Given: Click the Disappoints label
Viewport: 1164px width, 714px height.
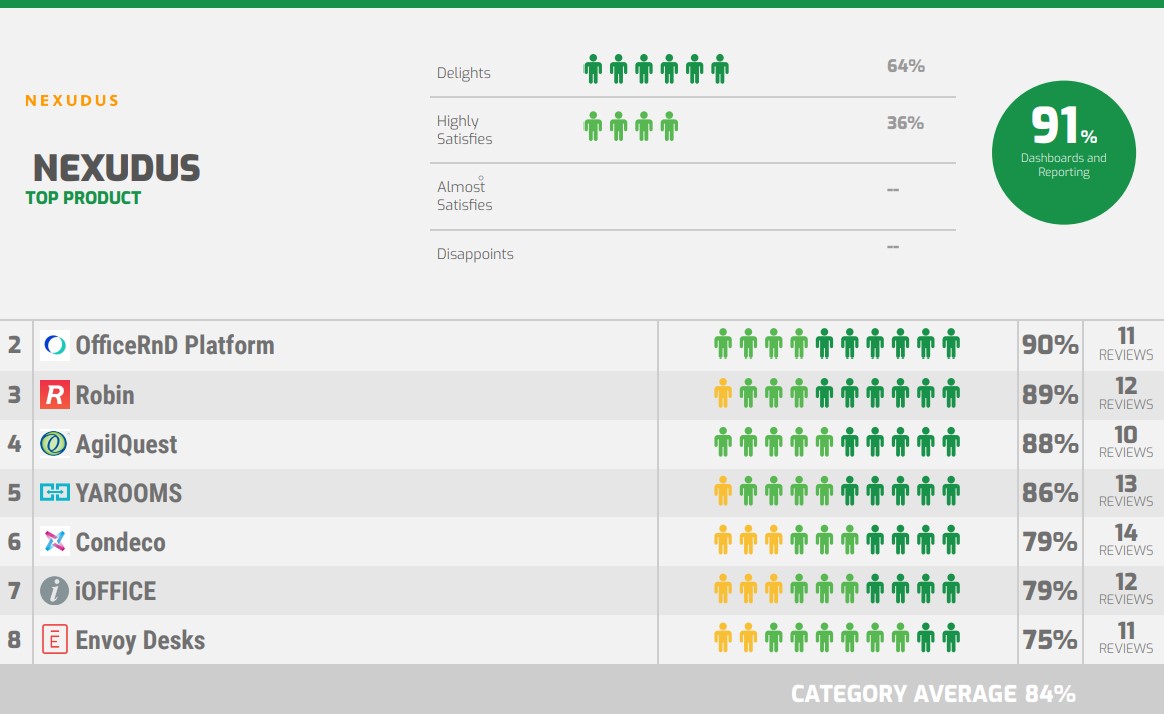Looking at the screenshot, I should pyautogui.click(x=475, y=254).
